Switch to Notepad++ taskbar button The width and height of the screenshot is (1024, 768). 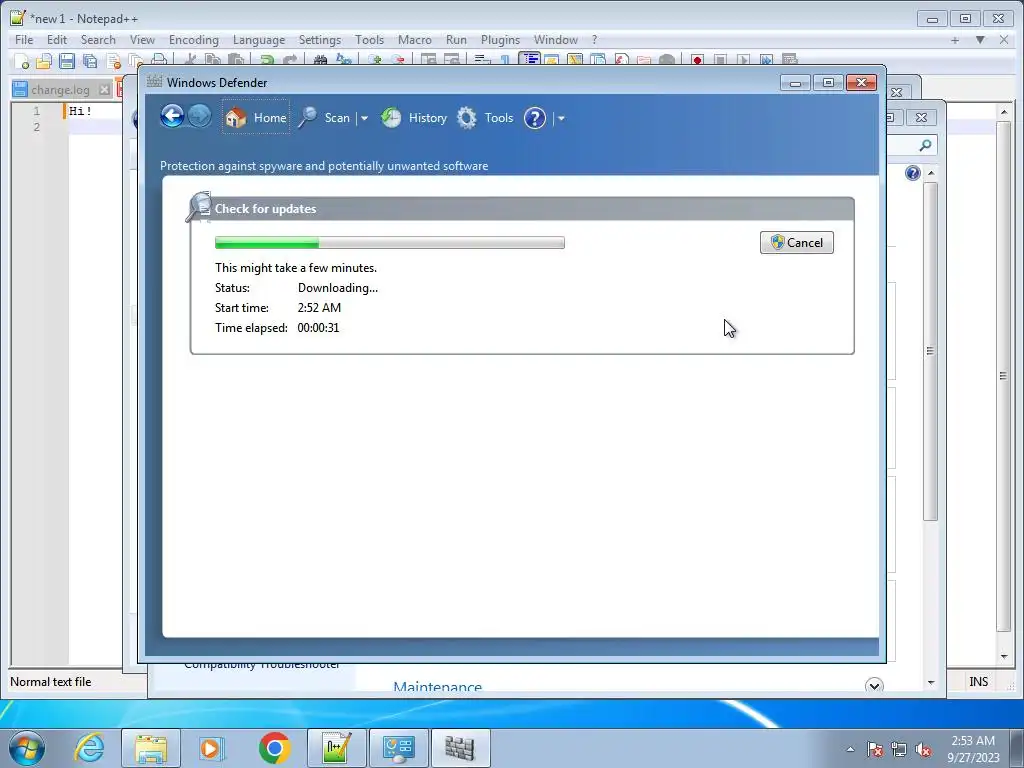coord(336,748)
